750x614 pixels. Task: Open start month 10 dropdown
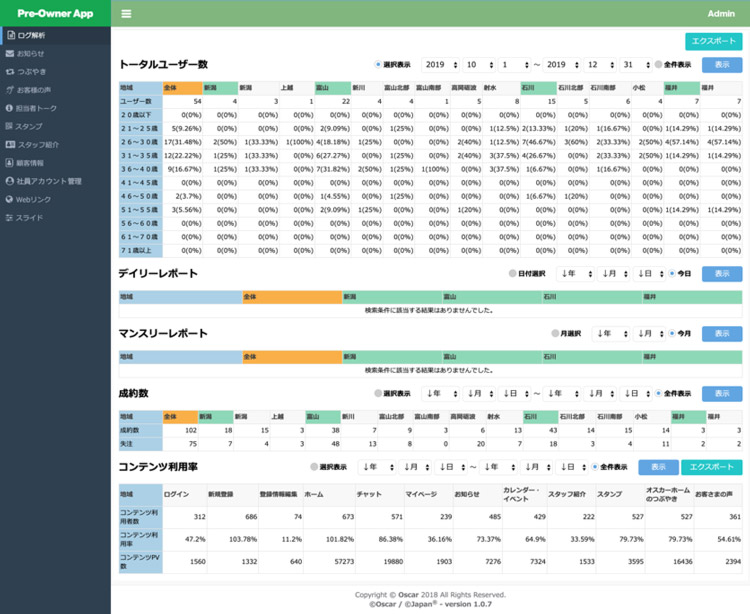click(x=479, y=65)
